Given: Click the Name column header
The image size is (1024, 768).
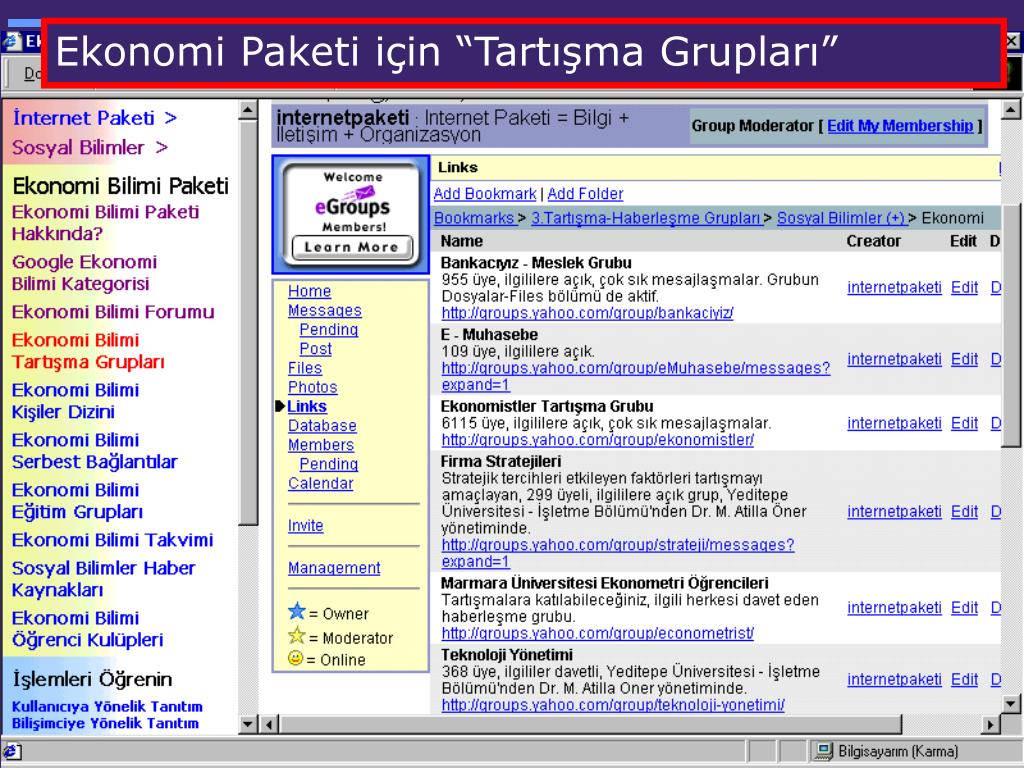Looking at the screenshot, I should [462, 242].
